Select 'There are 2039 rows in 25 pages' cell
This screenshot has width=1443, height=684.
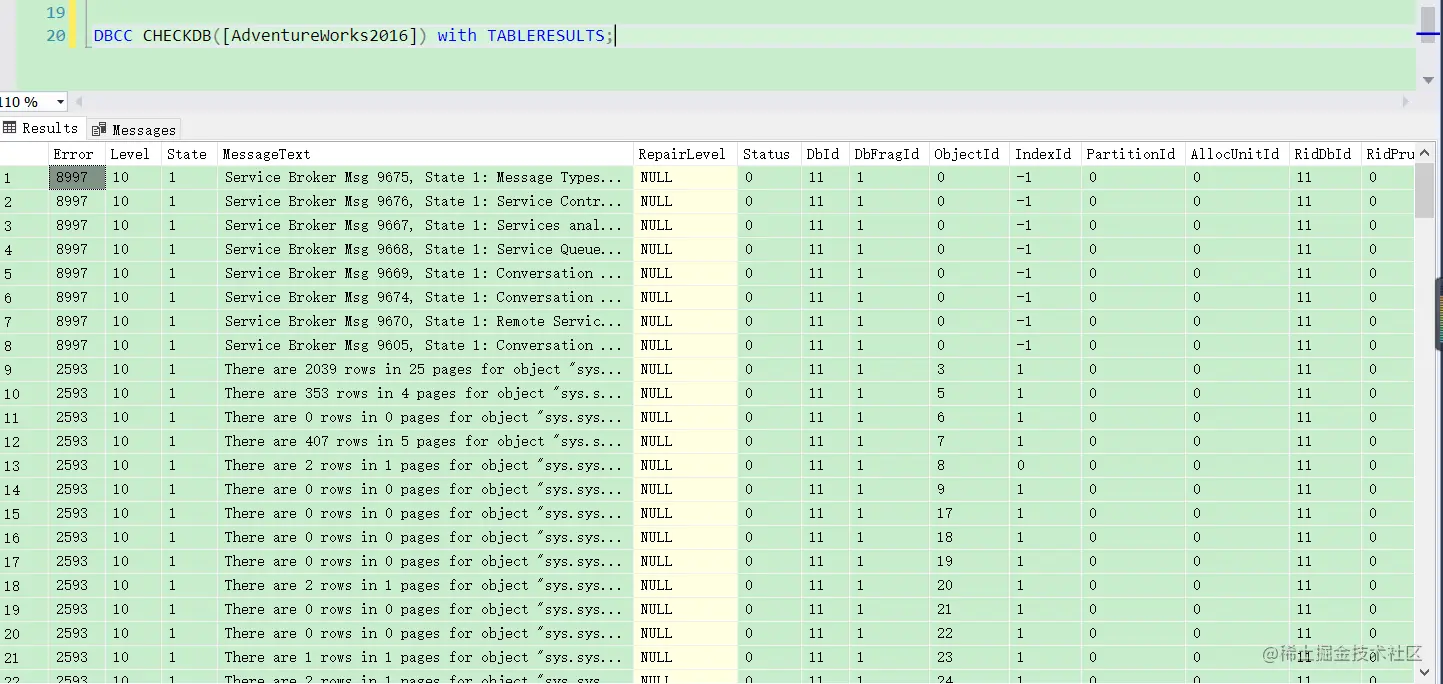(425, 369)
